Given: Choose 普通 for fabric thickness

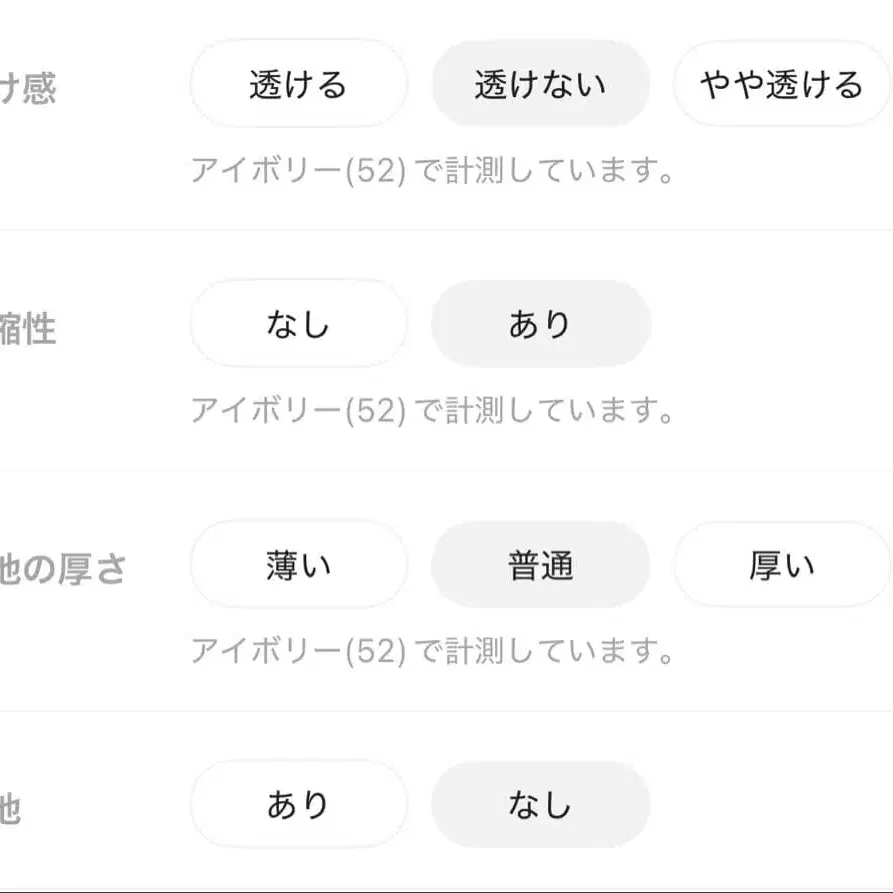Looking at the screenshot, I should tap(540, 564).
